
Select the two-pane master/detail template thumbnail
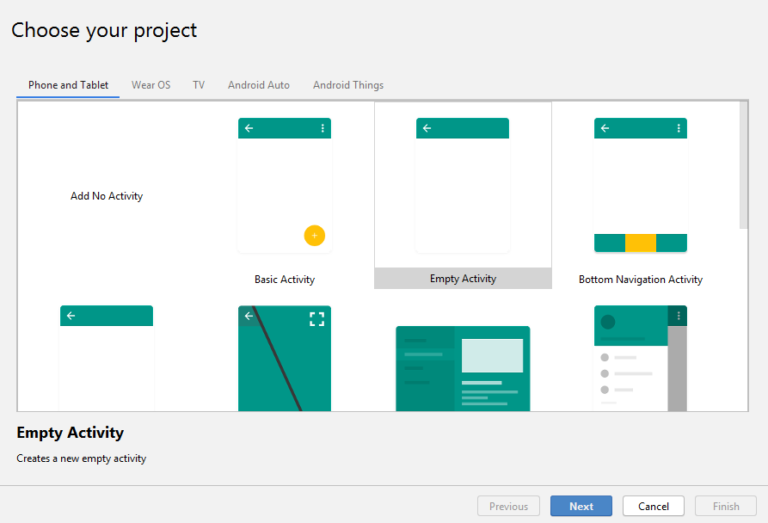[463, 368]
